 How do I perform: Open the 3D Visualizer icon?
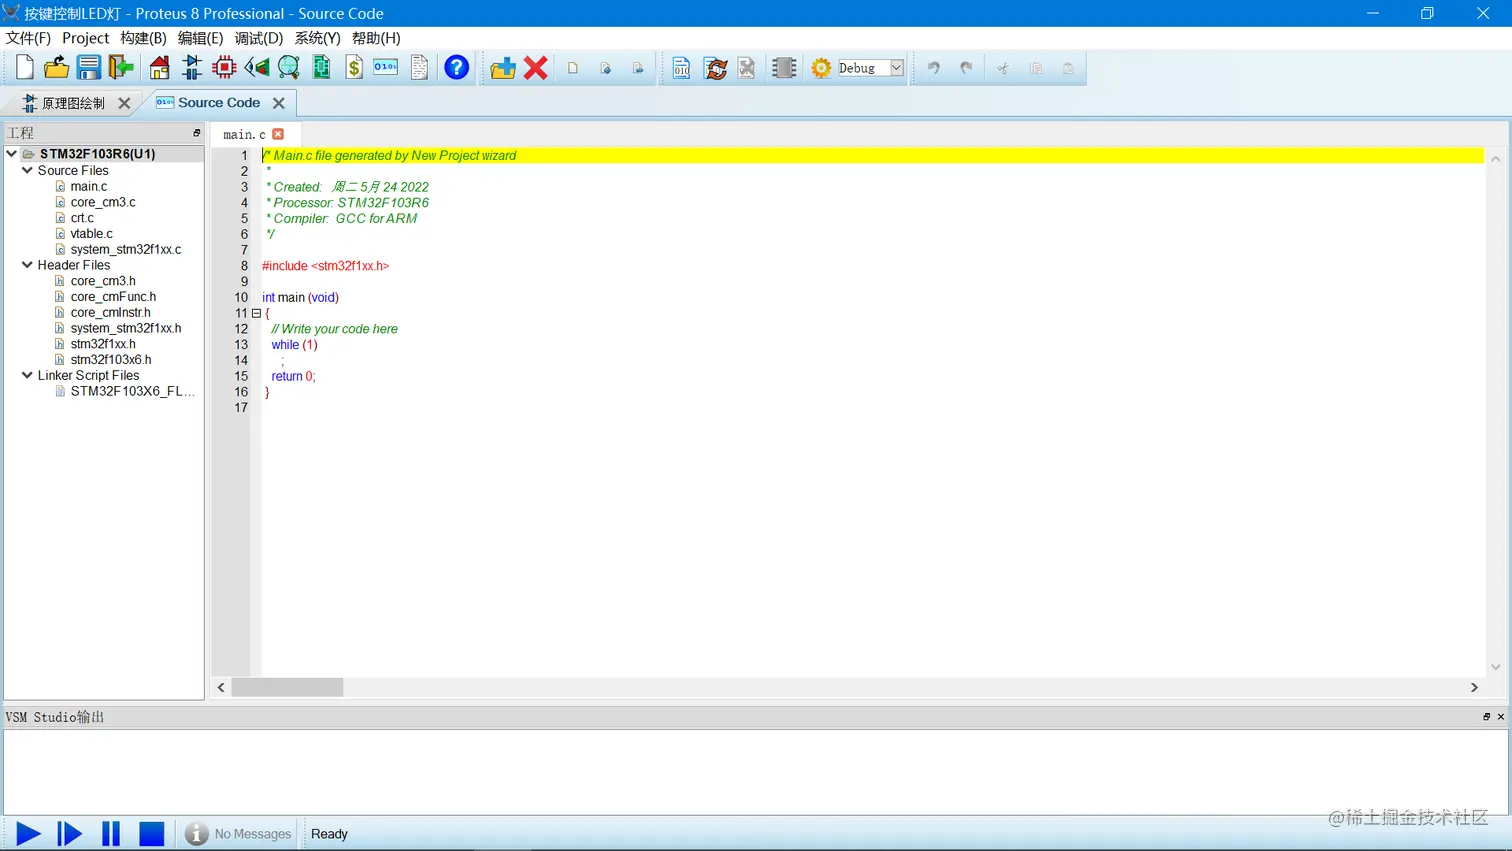point(257,68)
